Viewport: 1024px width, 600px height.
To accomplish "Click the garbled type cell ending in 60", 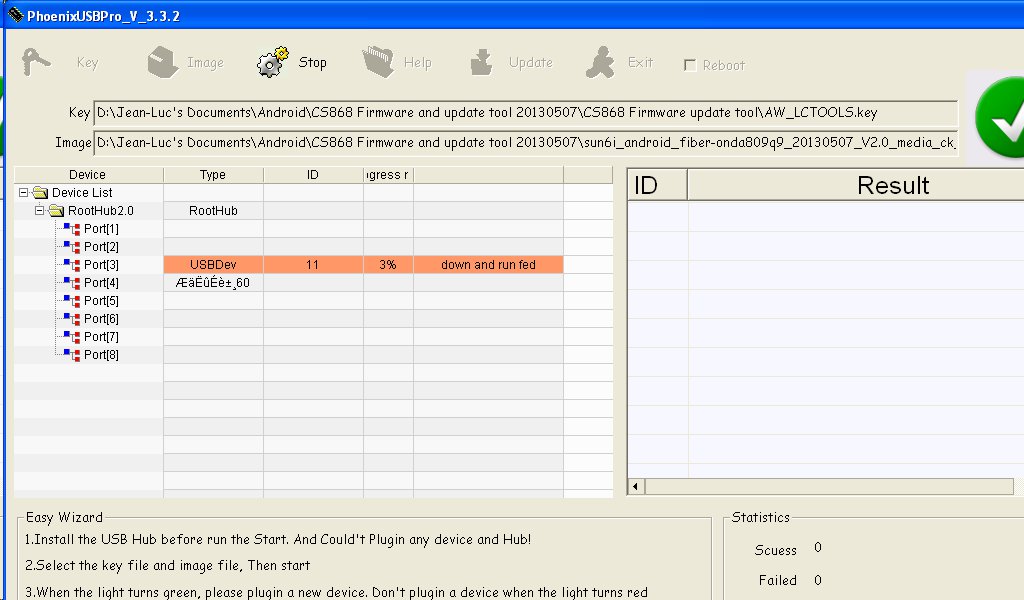I will tap(214, 282).
